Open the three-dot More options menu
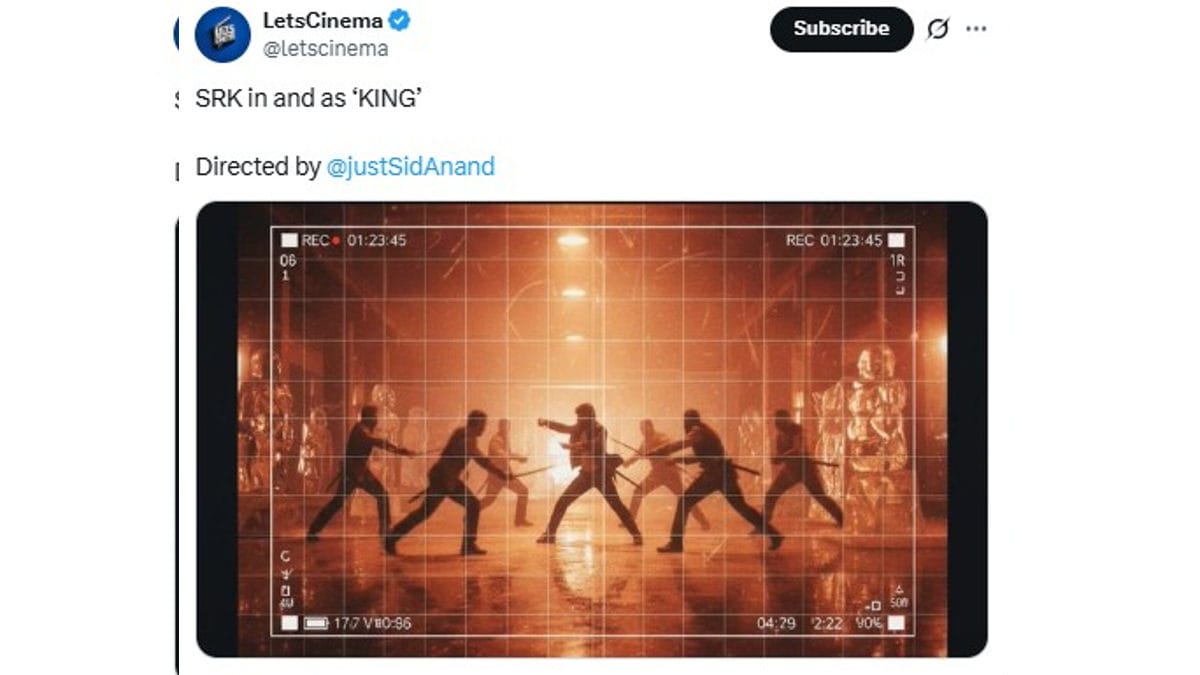The image size is (1200, 675). (976, 29)
